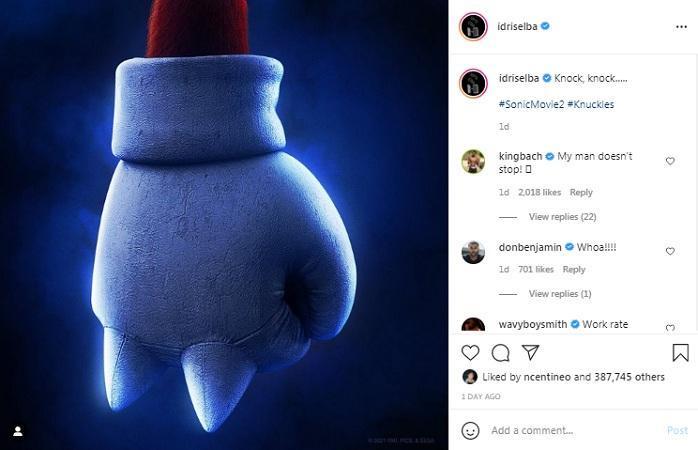Open #SonicMovie2 hashtag
Viewport: 698px width, 450px height.
(x=532, y=105)
